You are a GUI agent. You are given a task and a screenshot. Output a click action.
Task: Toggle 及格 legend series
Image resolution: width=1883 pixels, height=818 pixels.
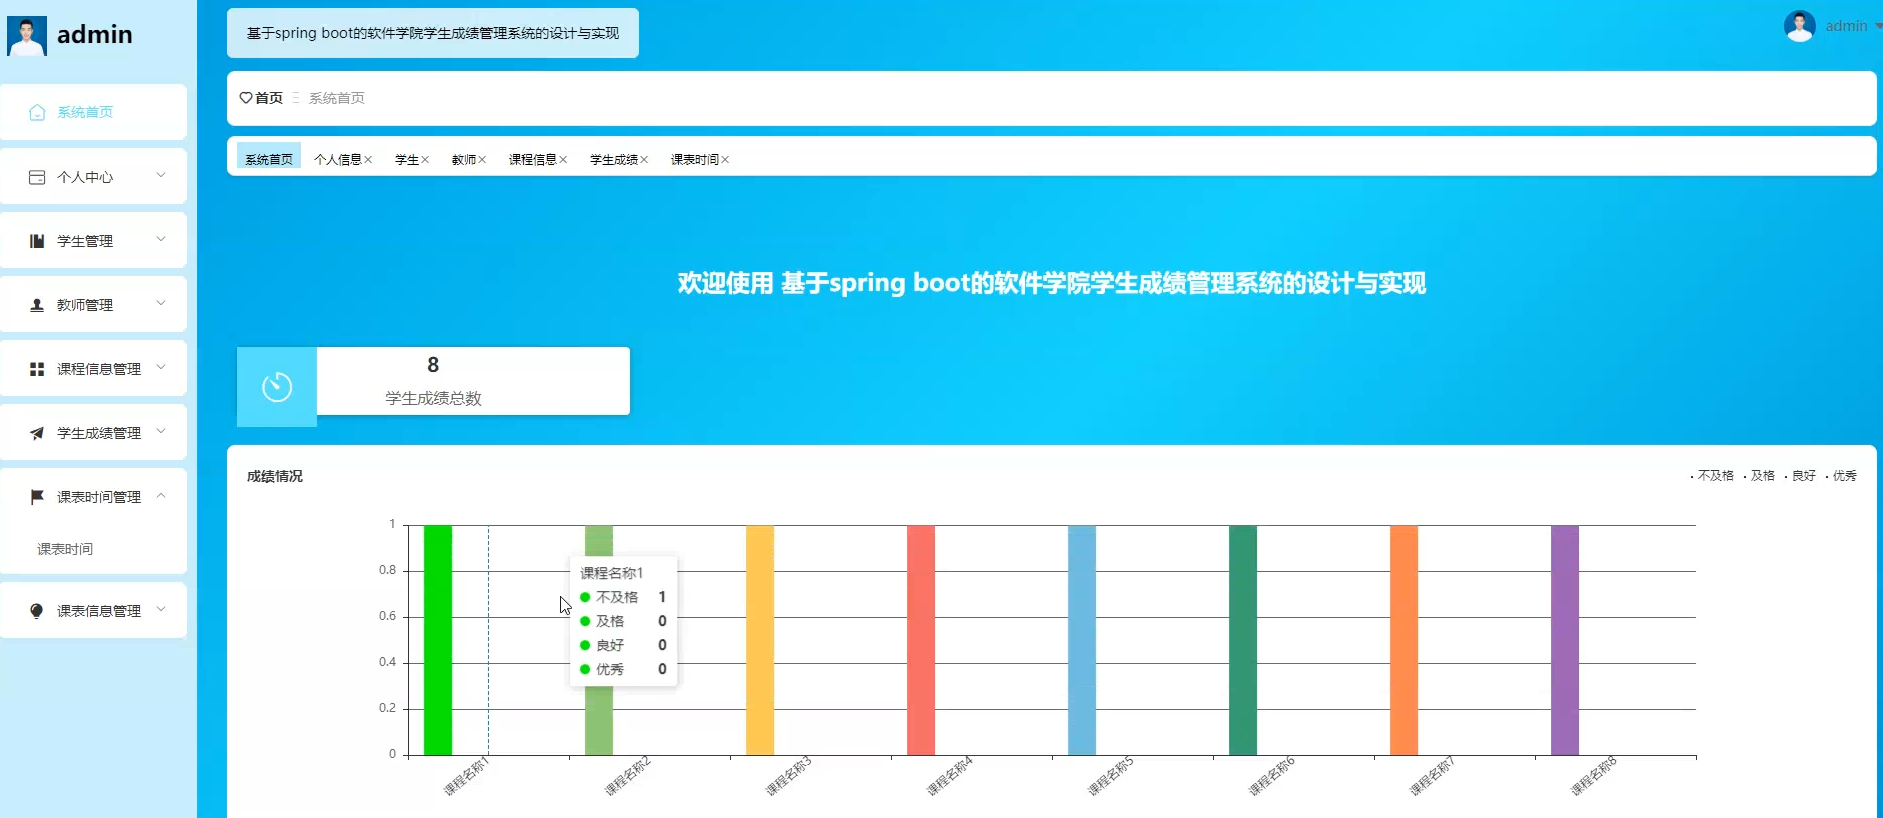1759,476
